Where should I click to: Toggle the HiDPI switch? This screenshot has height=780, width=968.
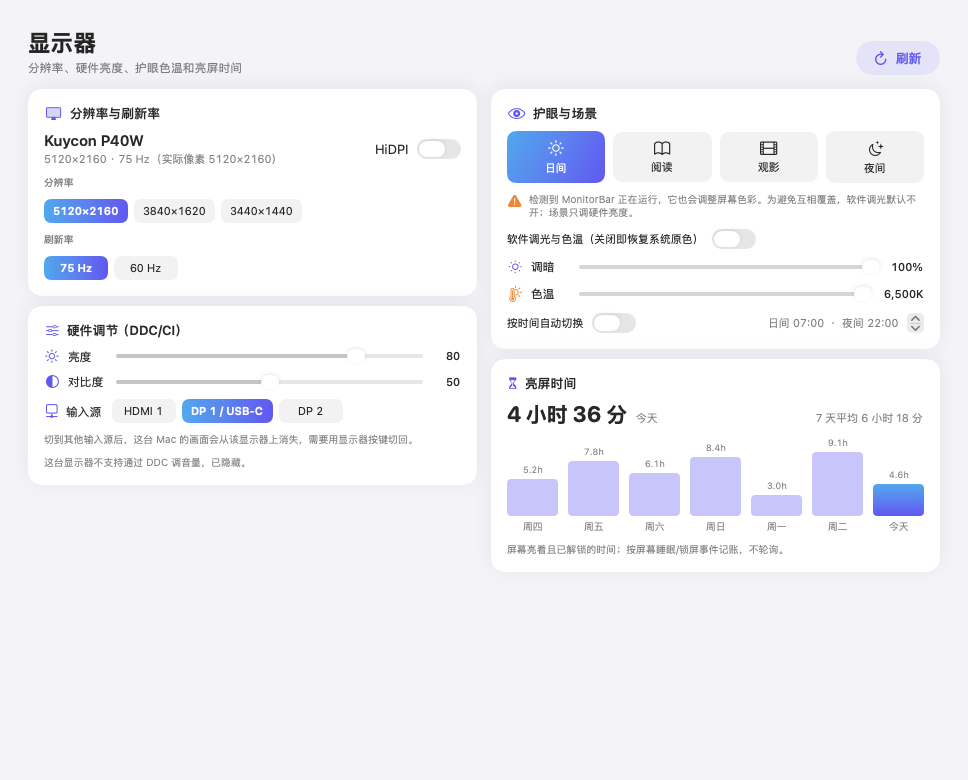439,149
